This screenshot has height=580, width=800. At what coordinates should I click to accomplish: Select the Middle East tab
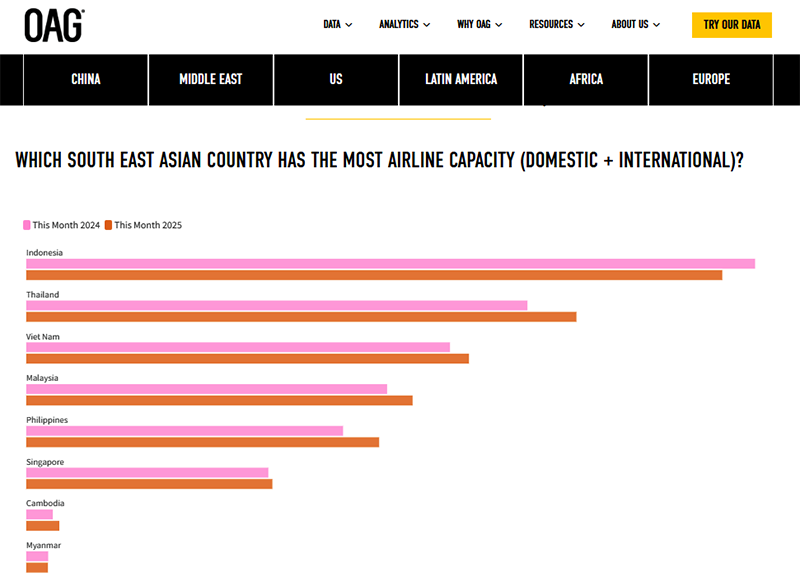[x=211, y=79]
